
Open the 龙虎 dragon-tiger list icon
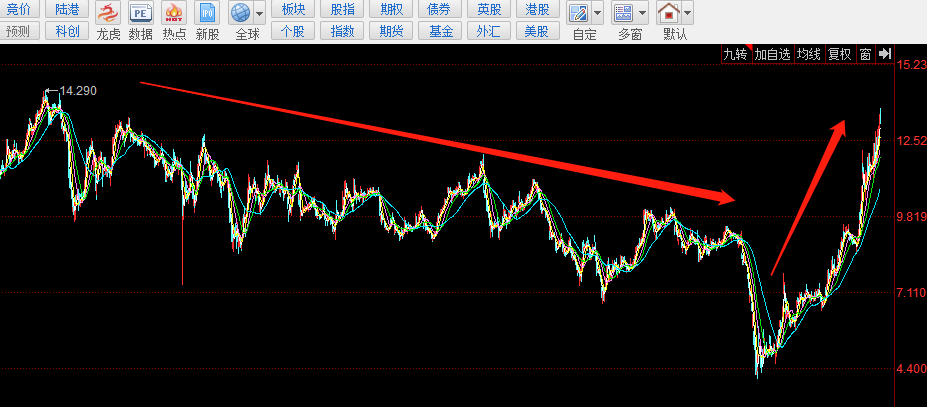108,14
